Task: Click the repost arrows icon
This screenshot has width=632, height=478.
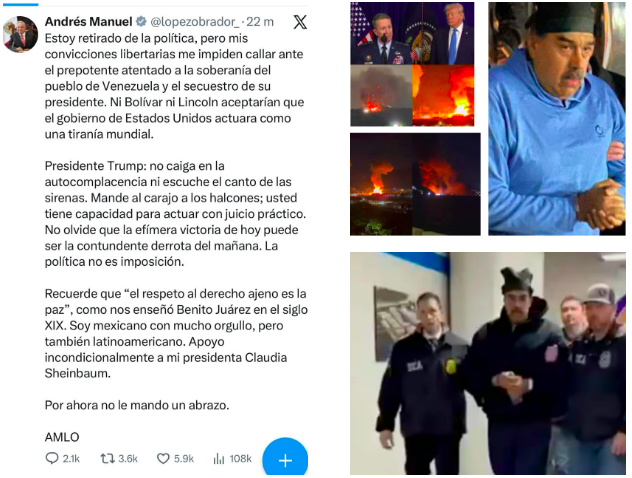Action: (x=107, y=458)
